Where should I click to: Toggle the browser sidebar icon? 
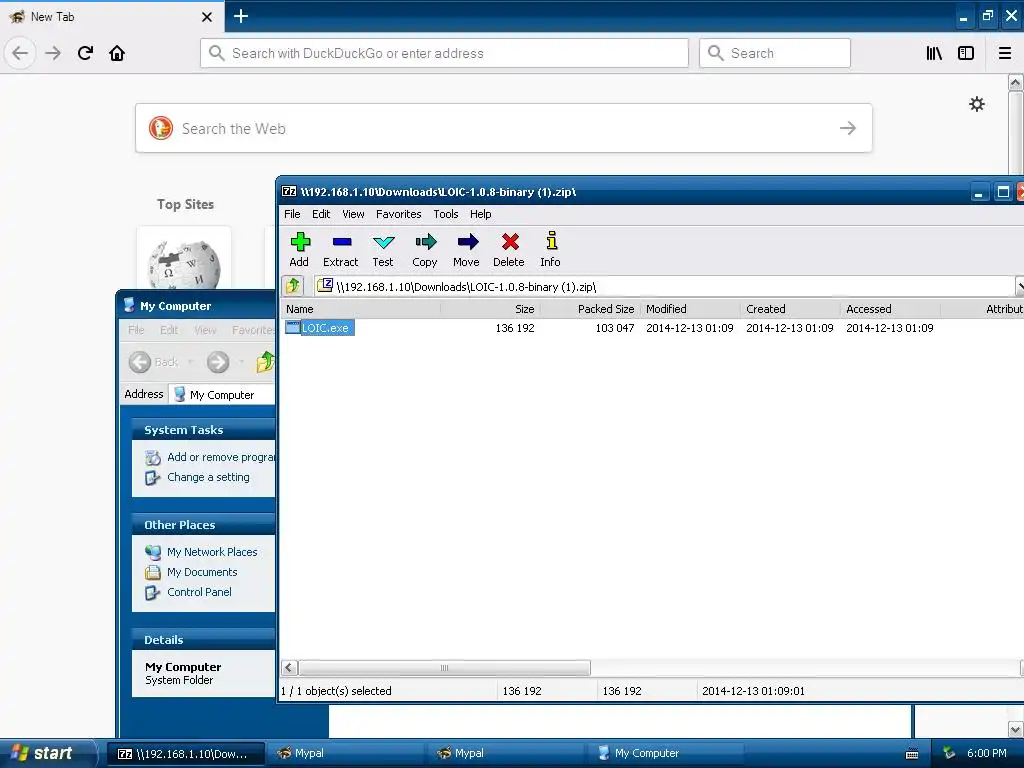(x=966, y=53)
